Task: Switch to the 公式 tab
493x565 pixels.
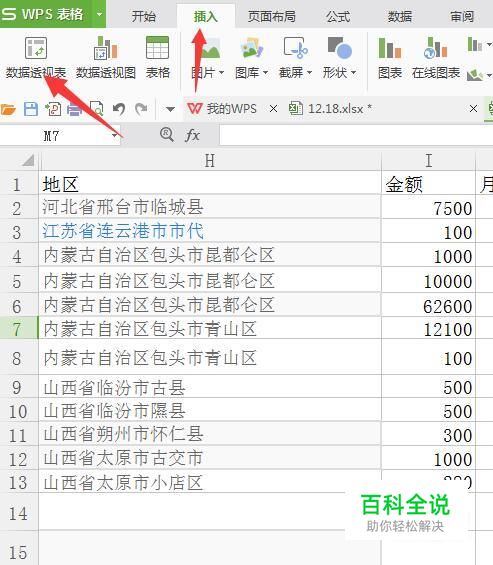Action: pos(338,16)
